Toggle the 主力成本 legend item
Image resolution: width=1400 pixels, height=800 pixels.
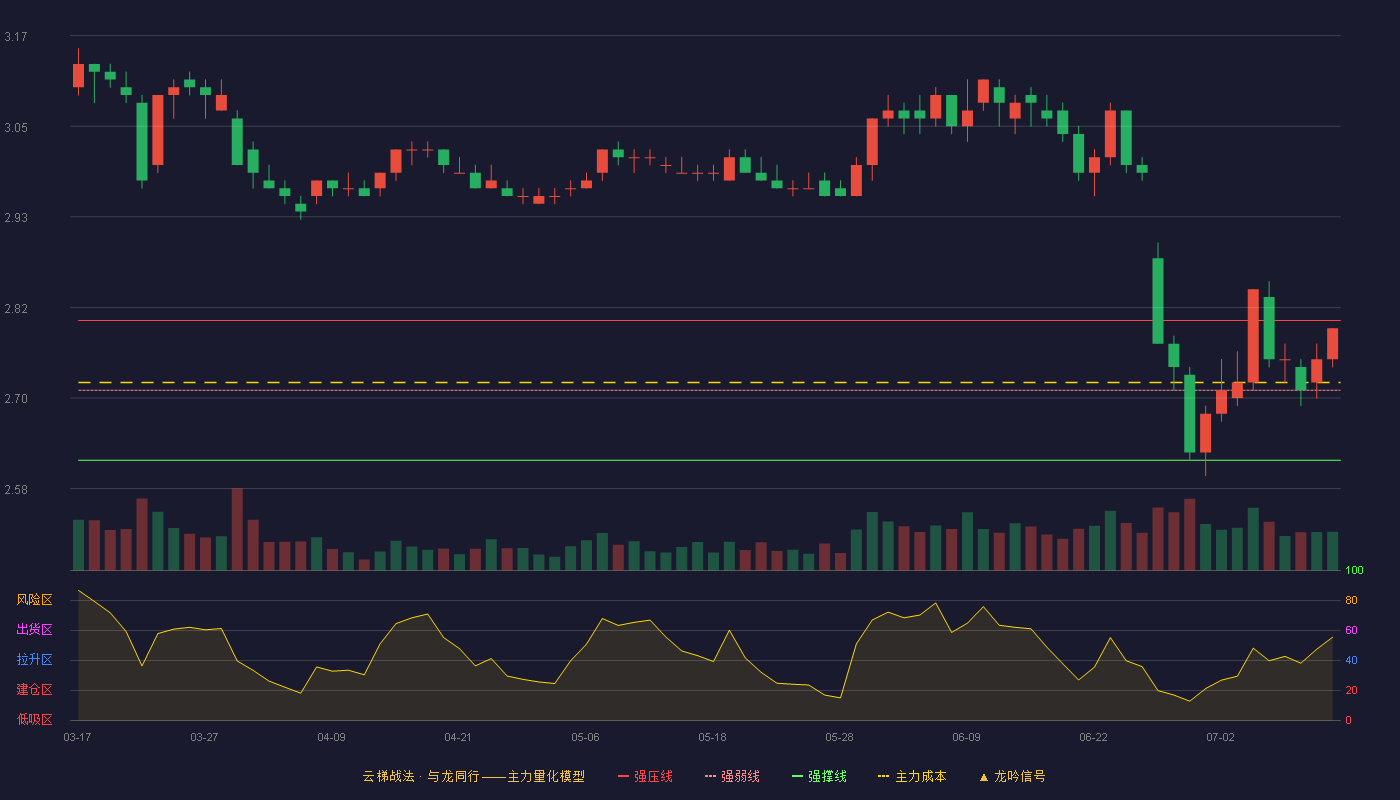(x=912, y=776)
